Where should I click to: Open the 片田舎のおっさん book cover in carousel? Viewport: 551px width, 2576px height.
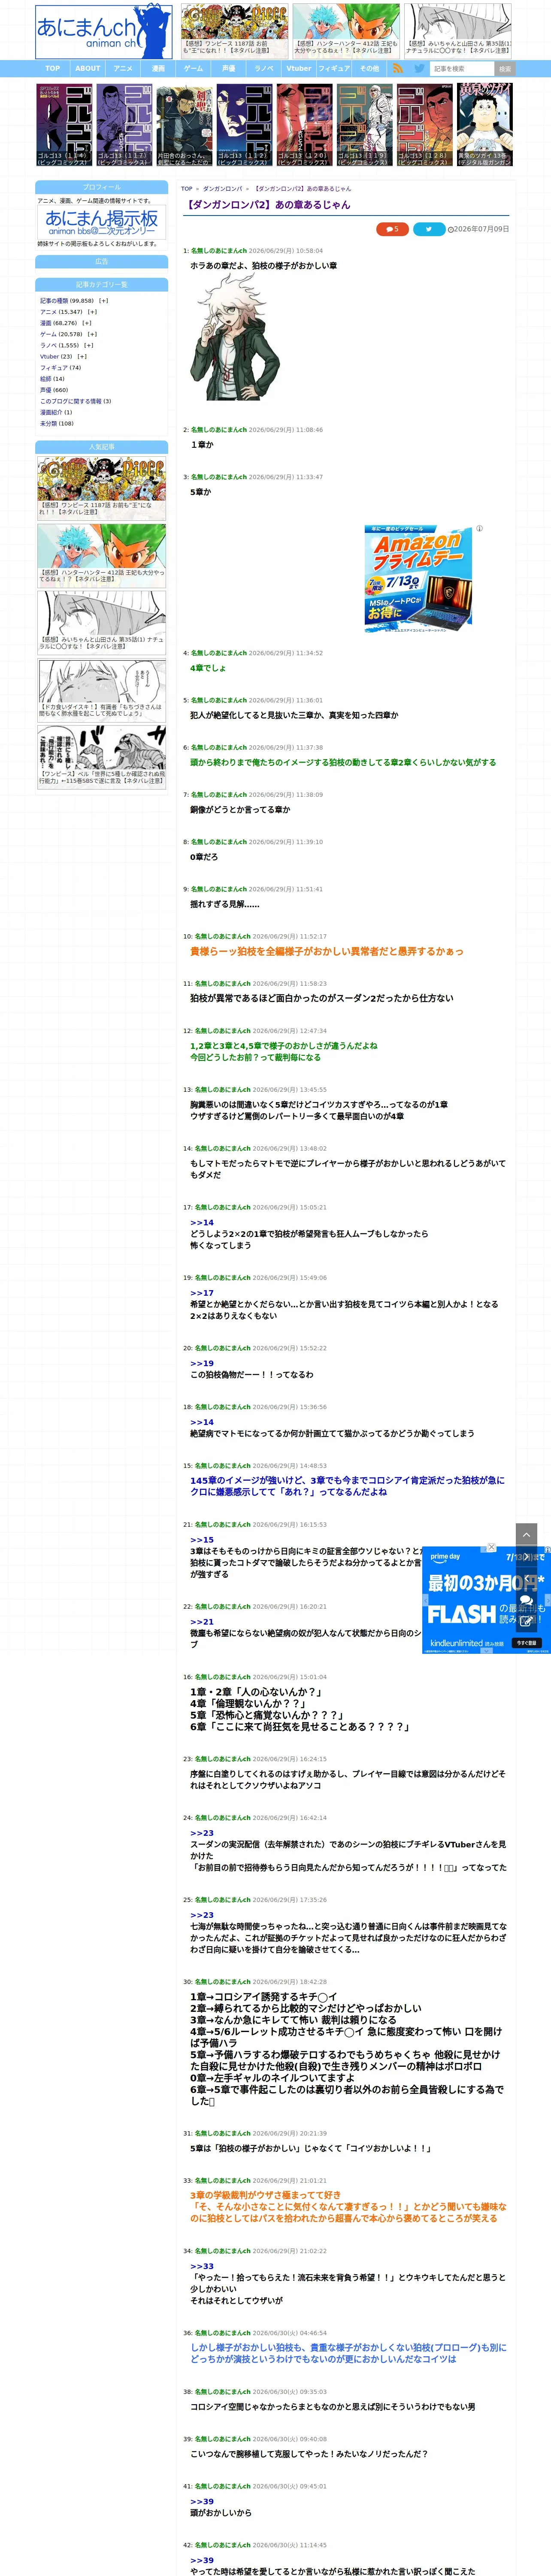point(184,125)
